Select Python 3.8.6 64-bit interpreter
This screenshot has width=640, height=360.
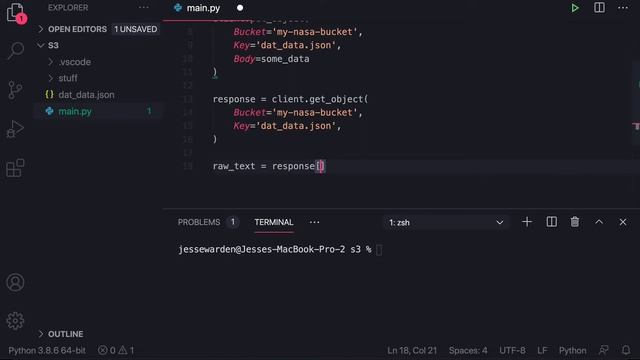click(x=47, y=350)
